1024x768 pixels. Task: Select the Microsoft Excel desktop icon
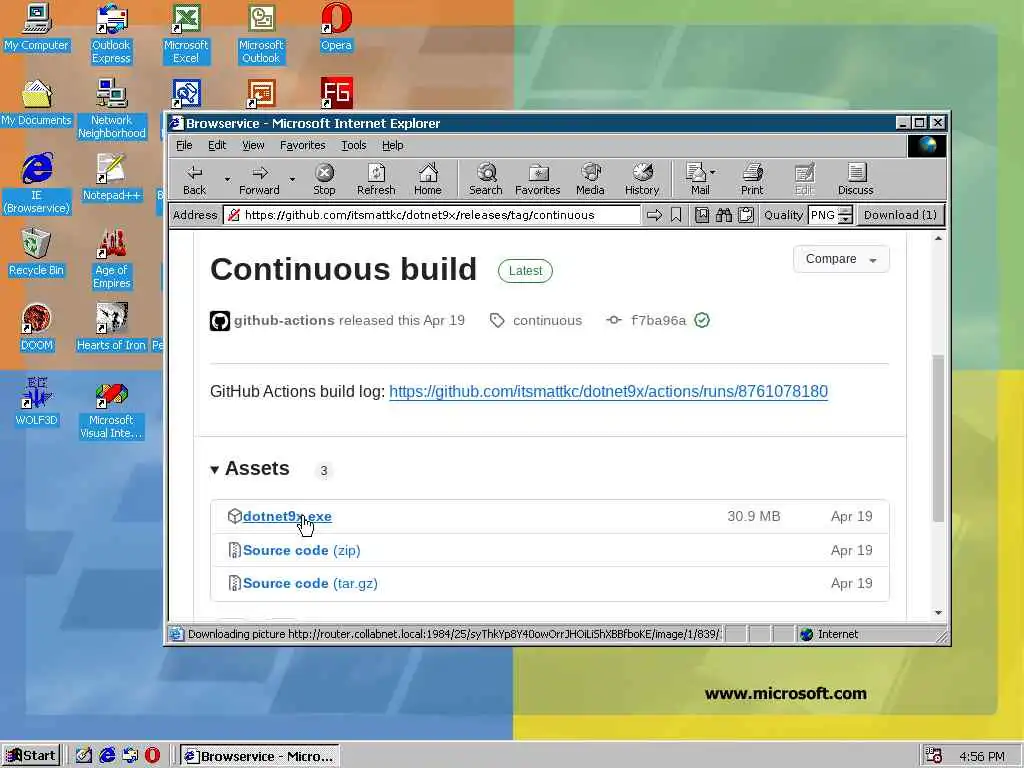tap(186, 33)
